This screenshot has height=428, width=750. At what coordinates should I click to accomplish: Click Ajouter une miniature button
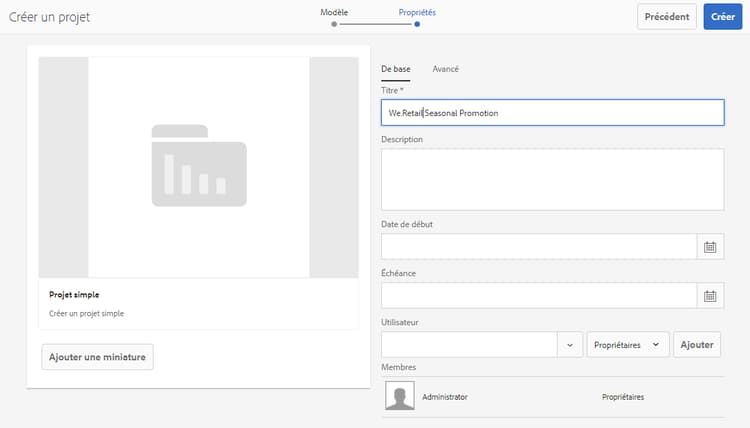[x=97, y=357]
